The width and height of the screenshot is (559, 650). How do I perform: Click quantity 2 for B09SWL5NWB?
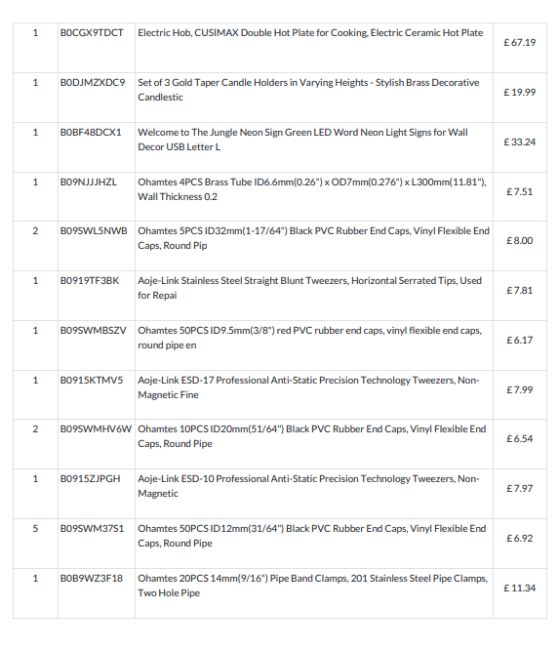coord(35,231)
